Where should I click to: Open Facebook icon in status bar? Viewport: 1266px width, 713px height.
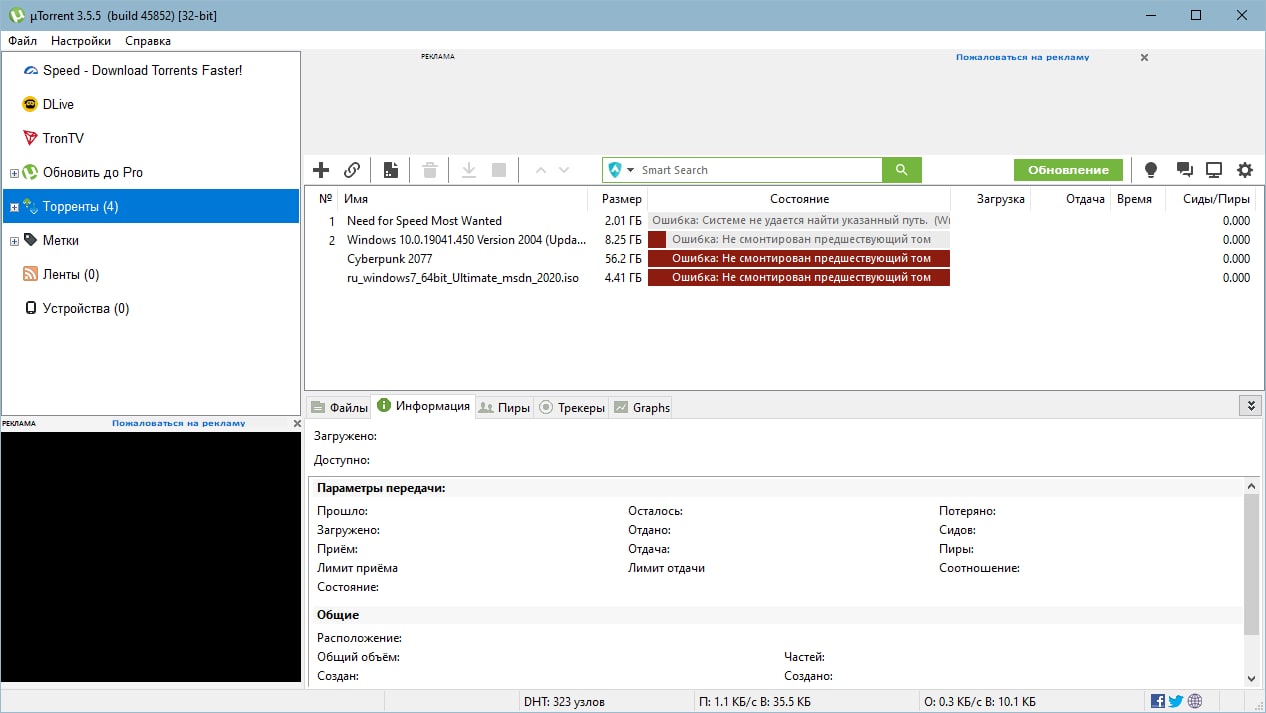pyautogui.click(x=1158, y=702)
